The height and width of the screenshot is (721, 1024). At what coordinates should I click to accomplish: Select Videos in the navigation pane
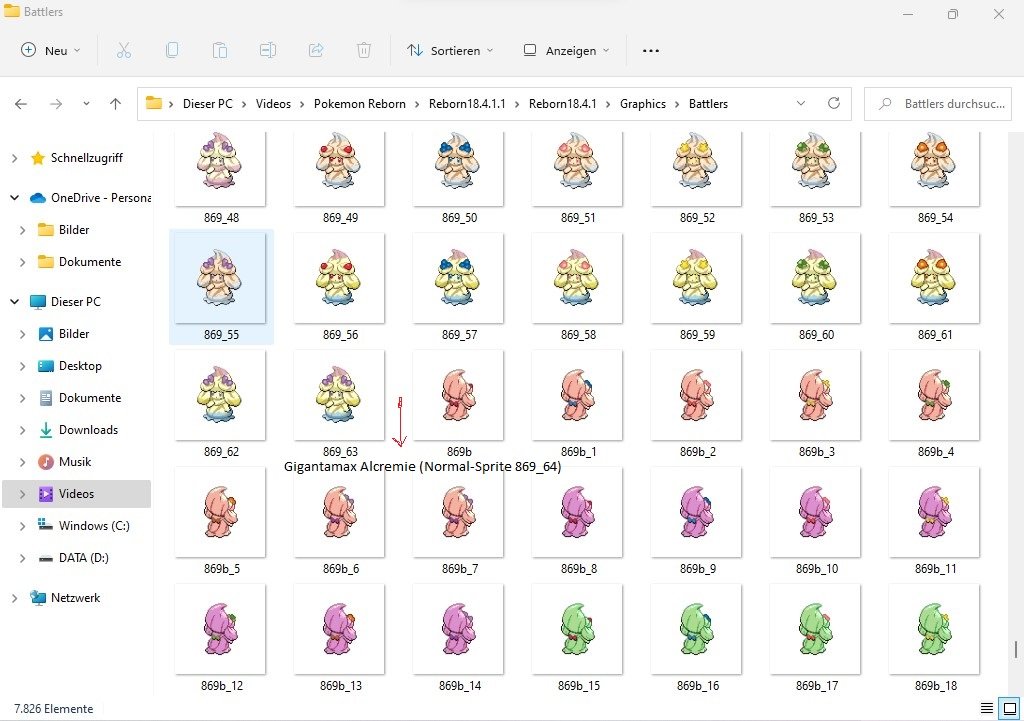coord(76,494)
